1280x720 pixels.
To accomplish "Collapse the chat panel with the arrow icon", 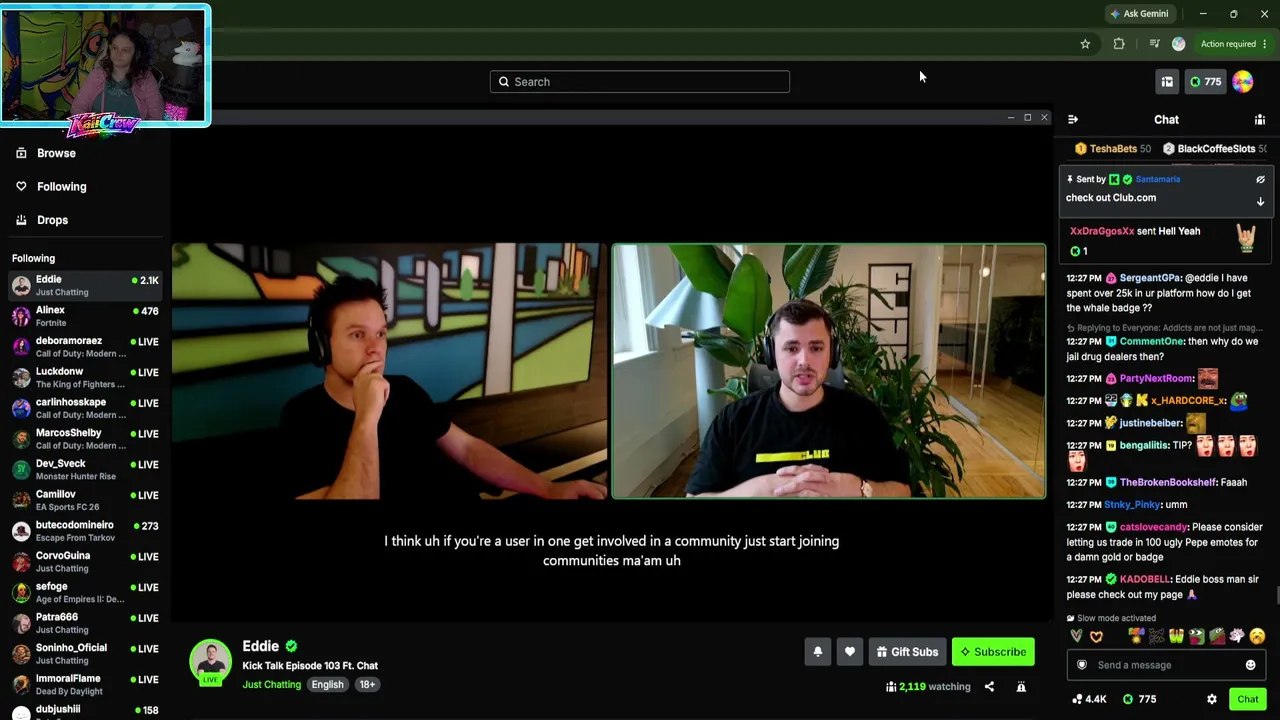I will [x=1073, y=120].
